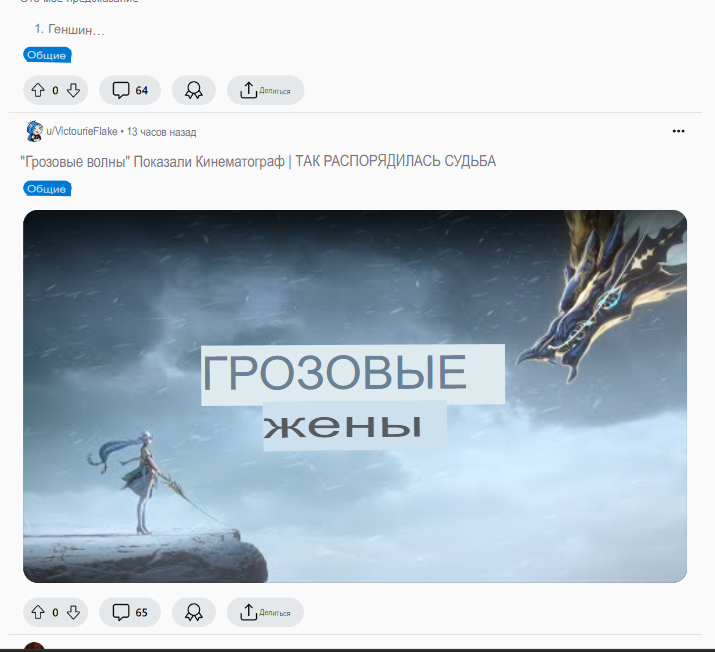Image resolution: width=715 pixels, height=652 pixels.
Task: Click the timestamp "13 часов назад"
Action: 161,132
